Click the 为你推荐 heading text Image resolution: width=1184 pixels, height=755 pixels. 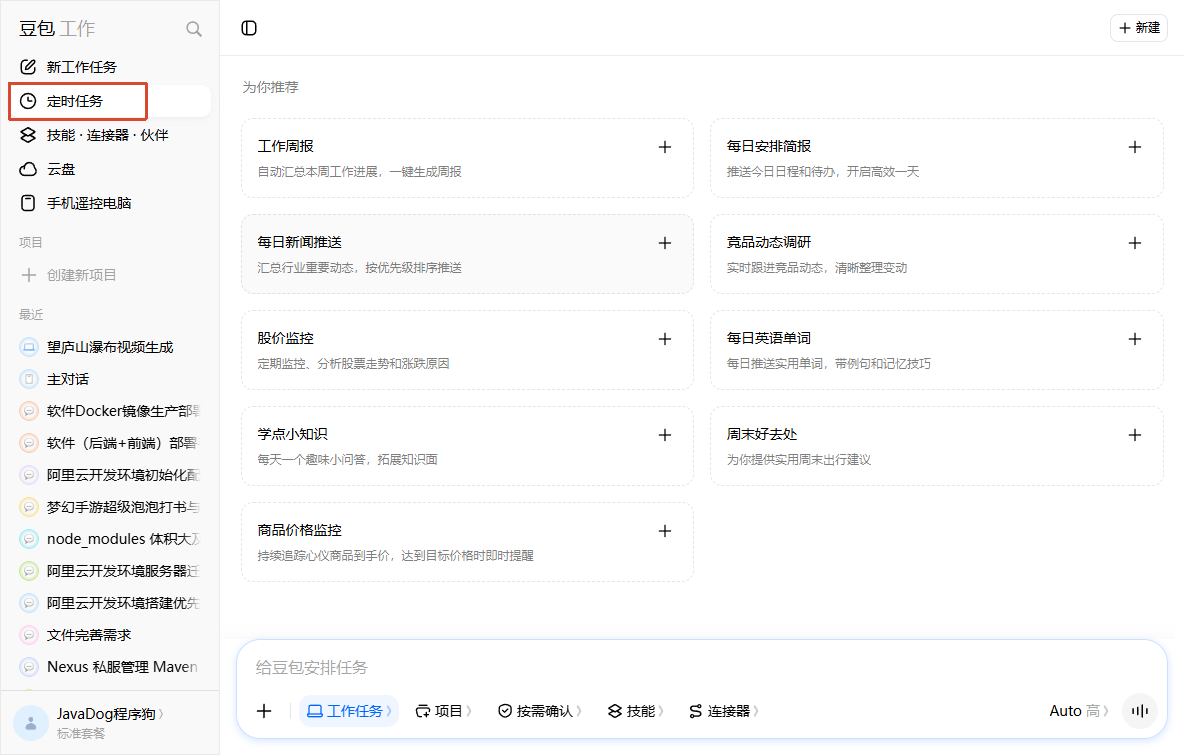click(270, 87)
